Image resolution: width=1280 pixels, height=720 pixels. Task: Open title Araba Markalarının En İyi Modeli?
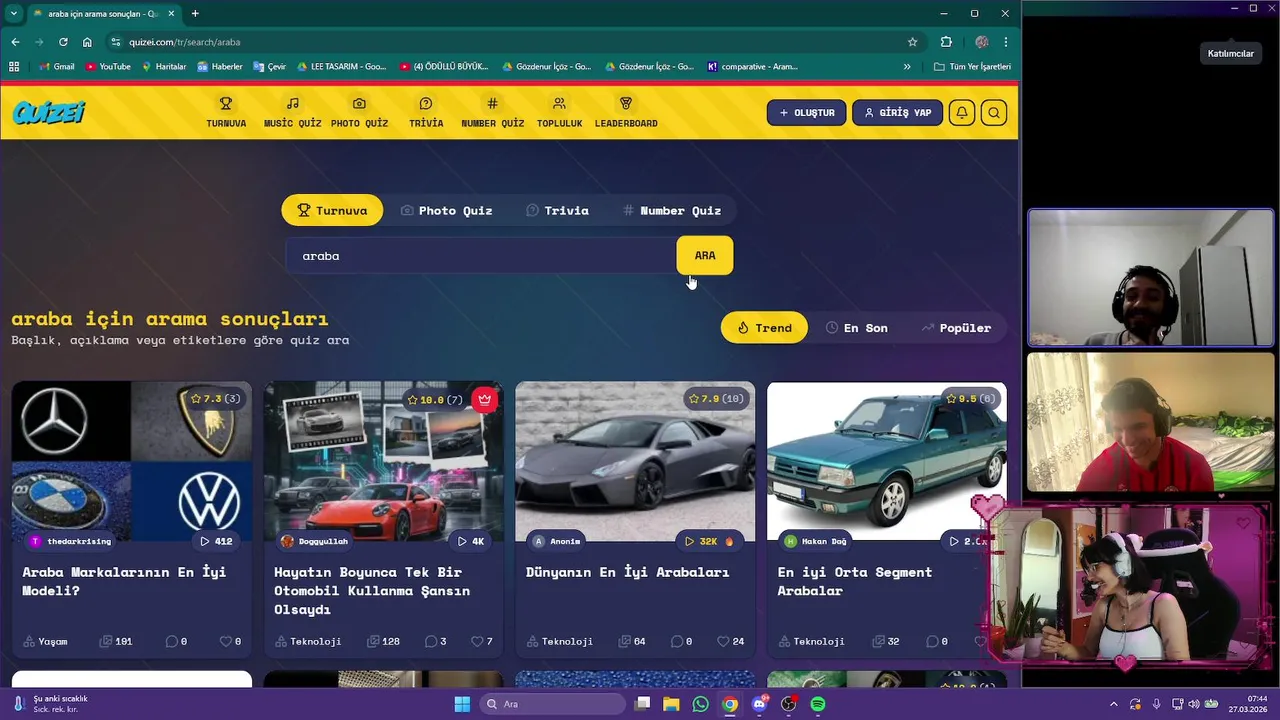click(124, 581)
